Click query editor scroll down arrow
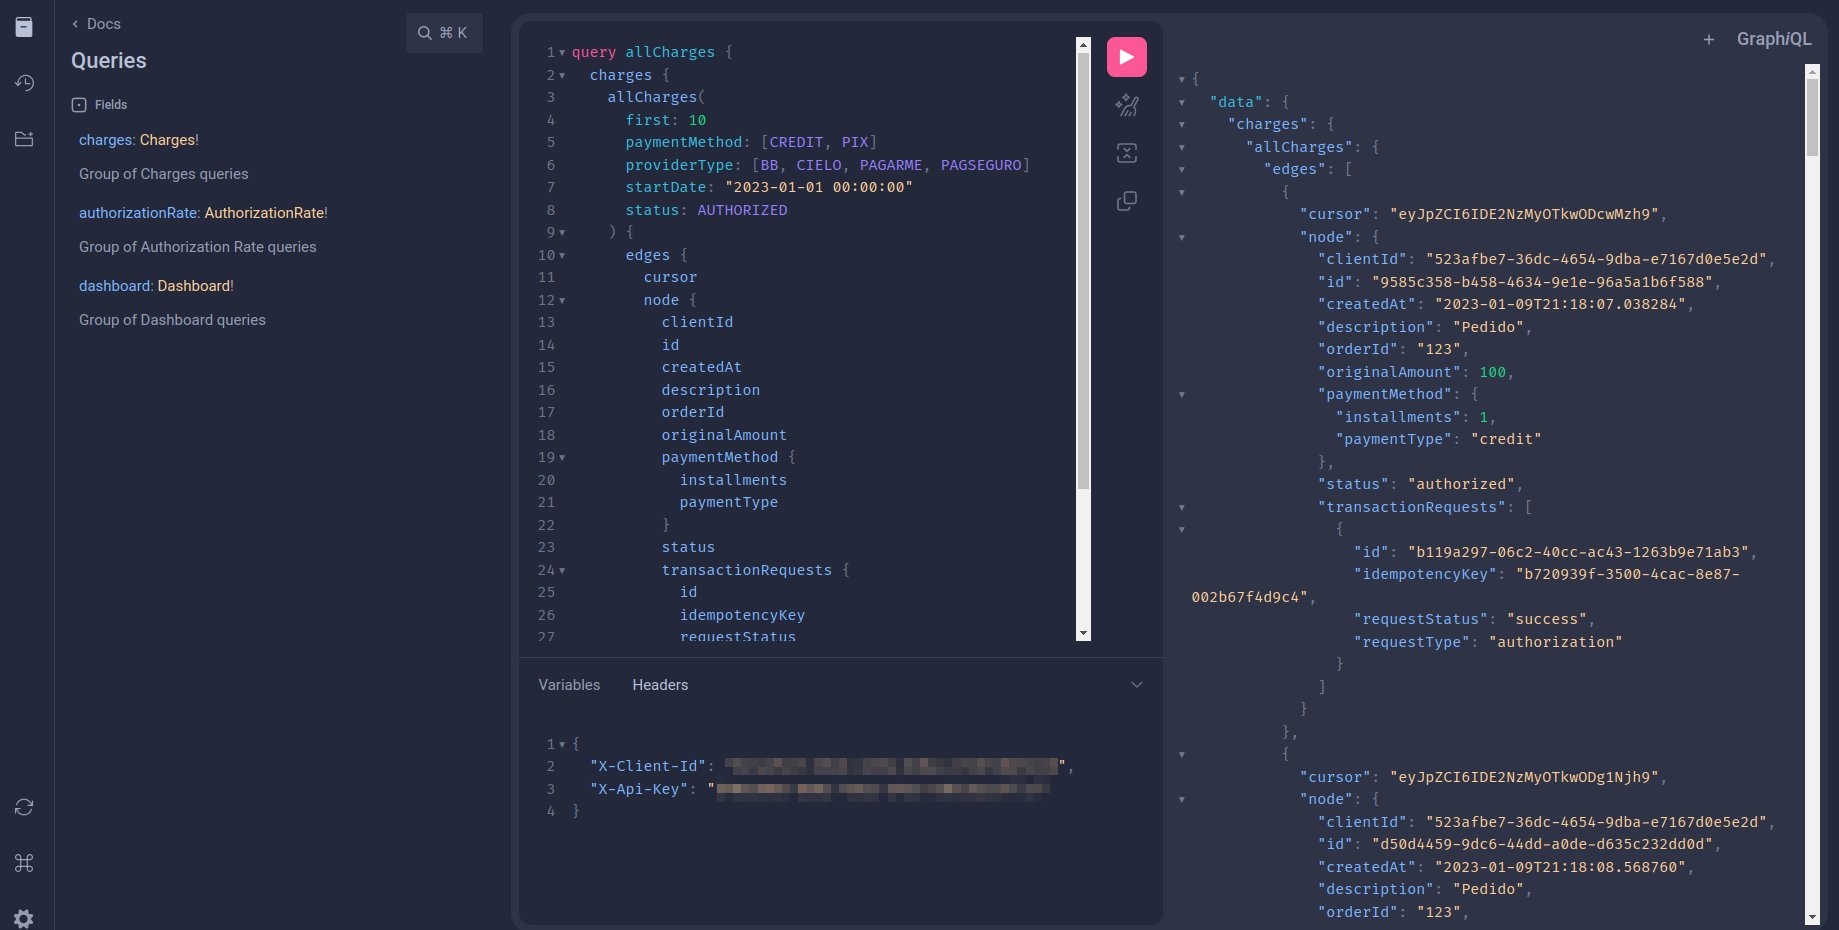 point(1083,634)
